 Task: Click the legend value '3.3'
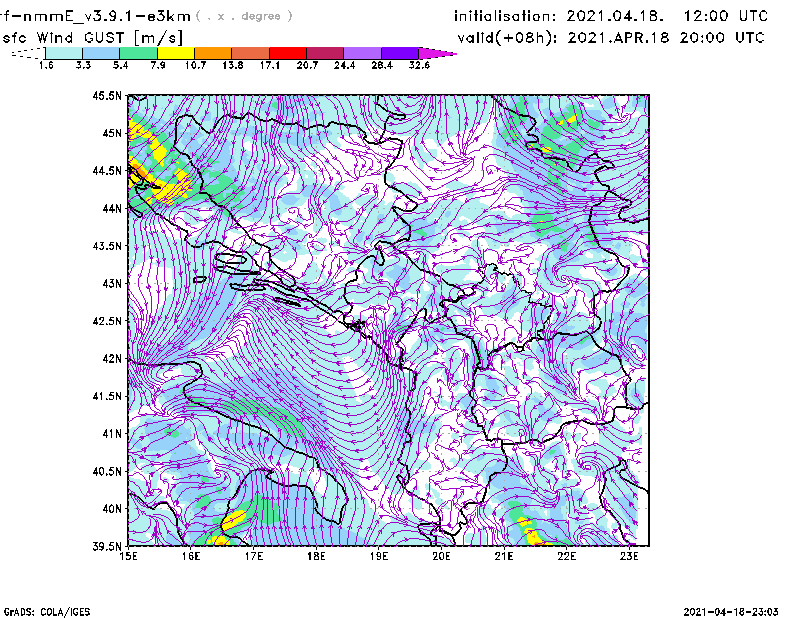pyautogui.click(x=83, y=65)
